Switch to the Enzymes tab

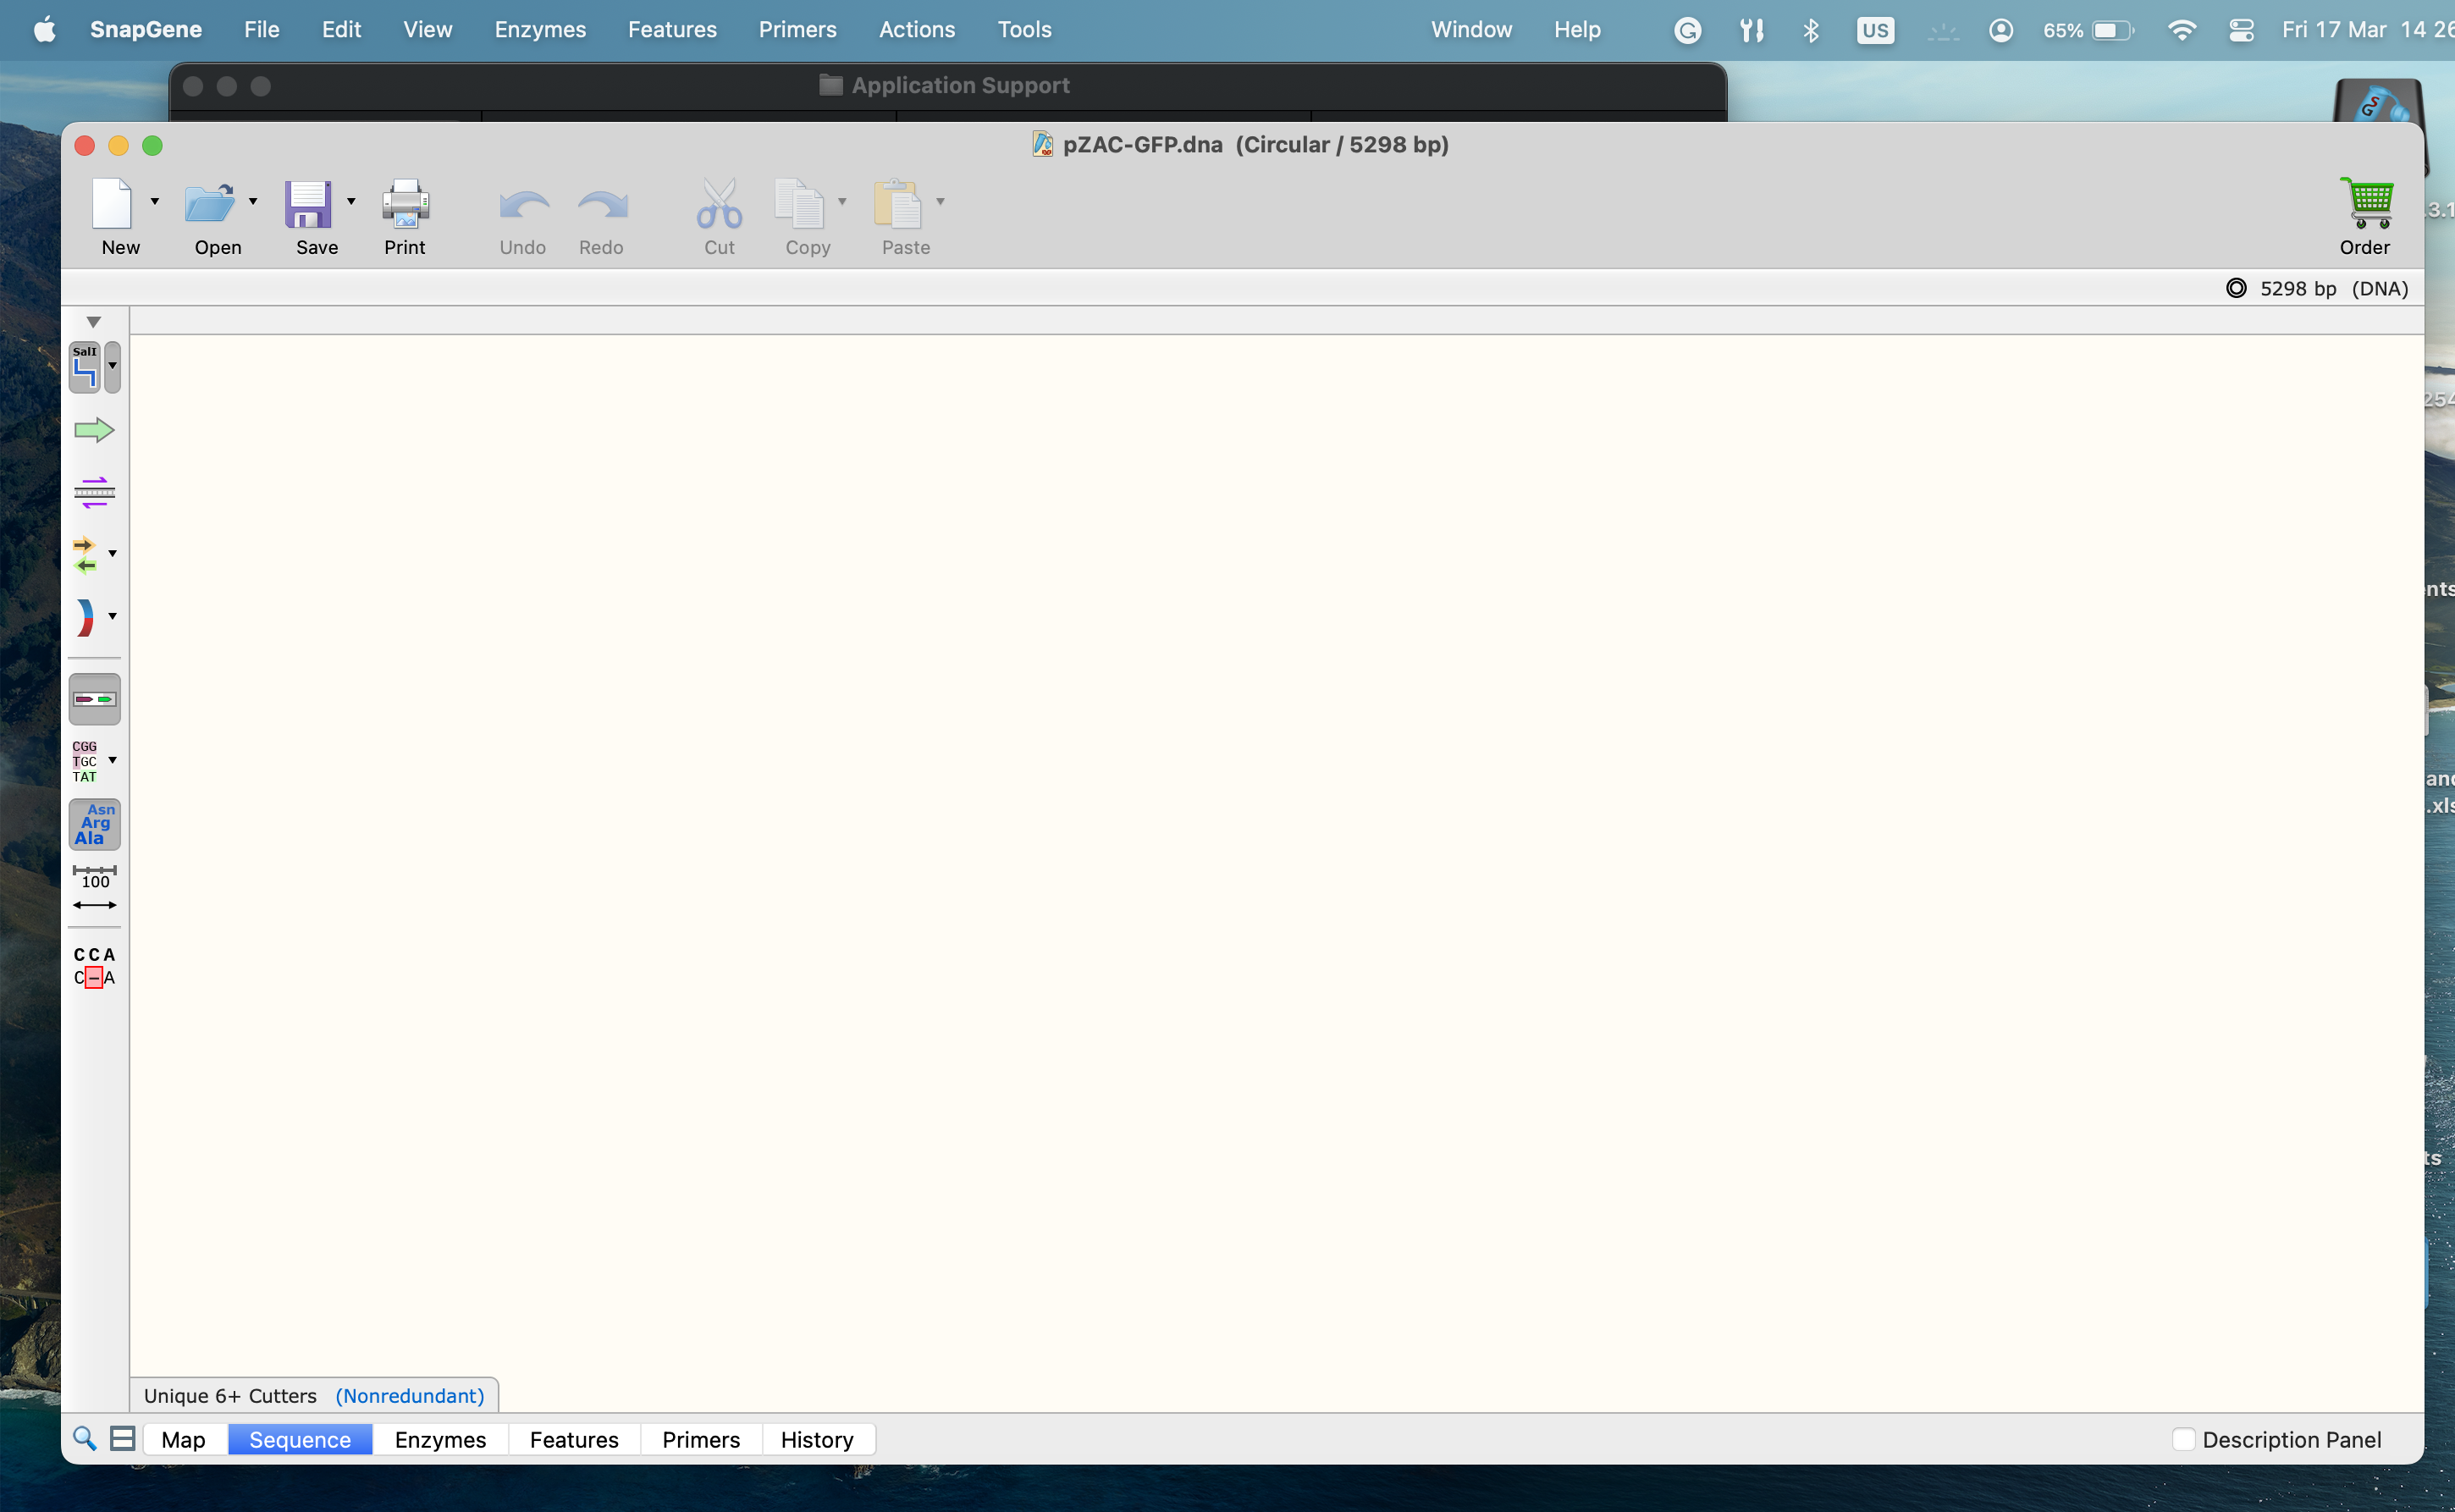point(440,1439)
